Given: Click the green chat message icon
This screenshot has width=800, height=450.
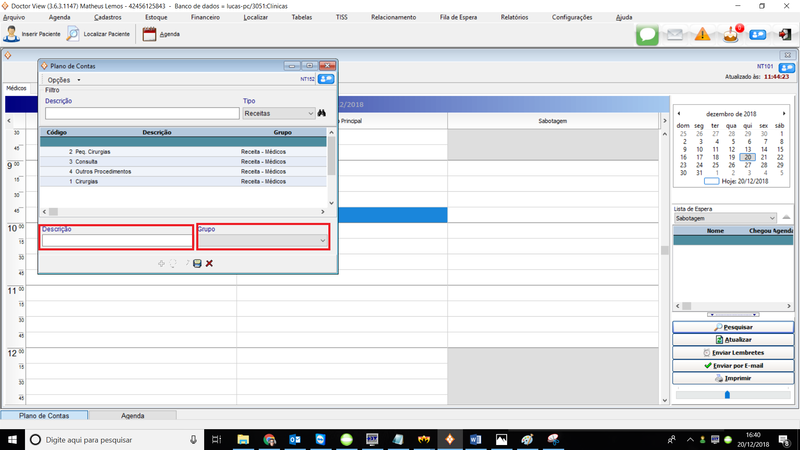Looking at the screenshot, I should coord(648,35).
